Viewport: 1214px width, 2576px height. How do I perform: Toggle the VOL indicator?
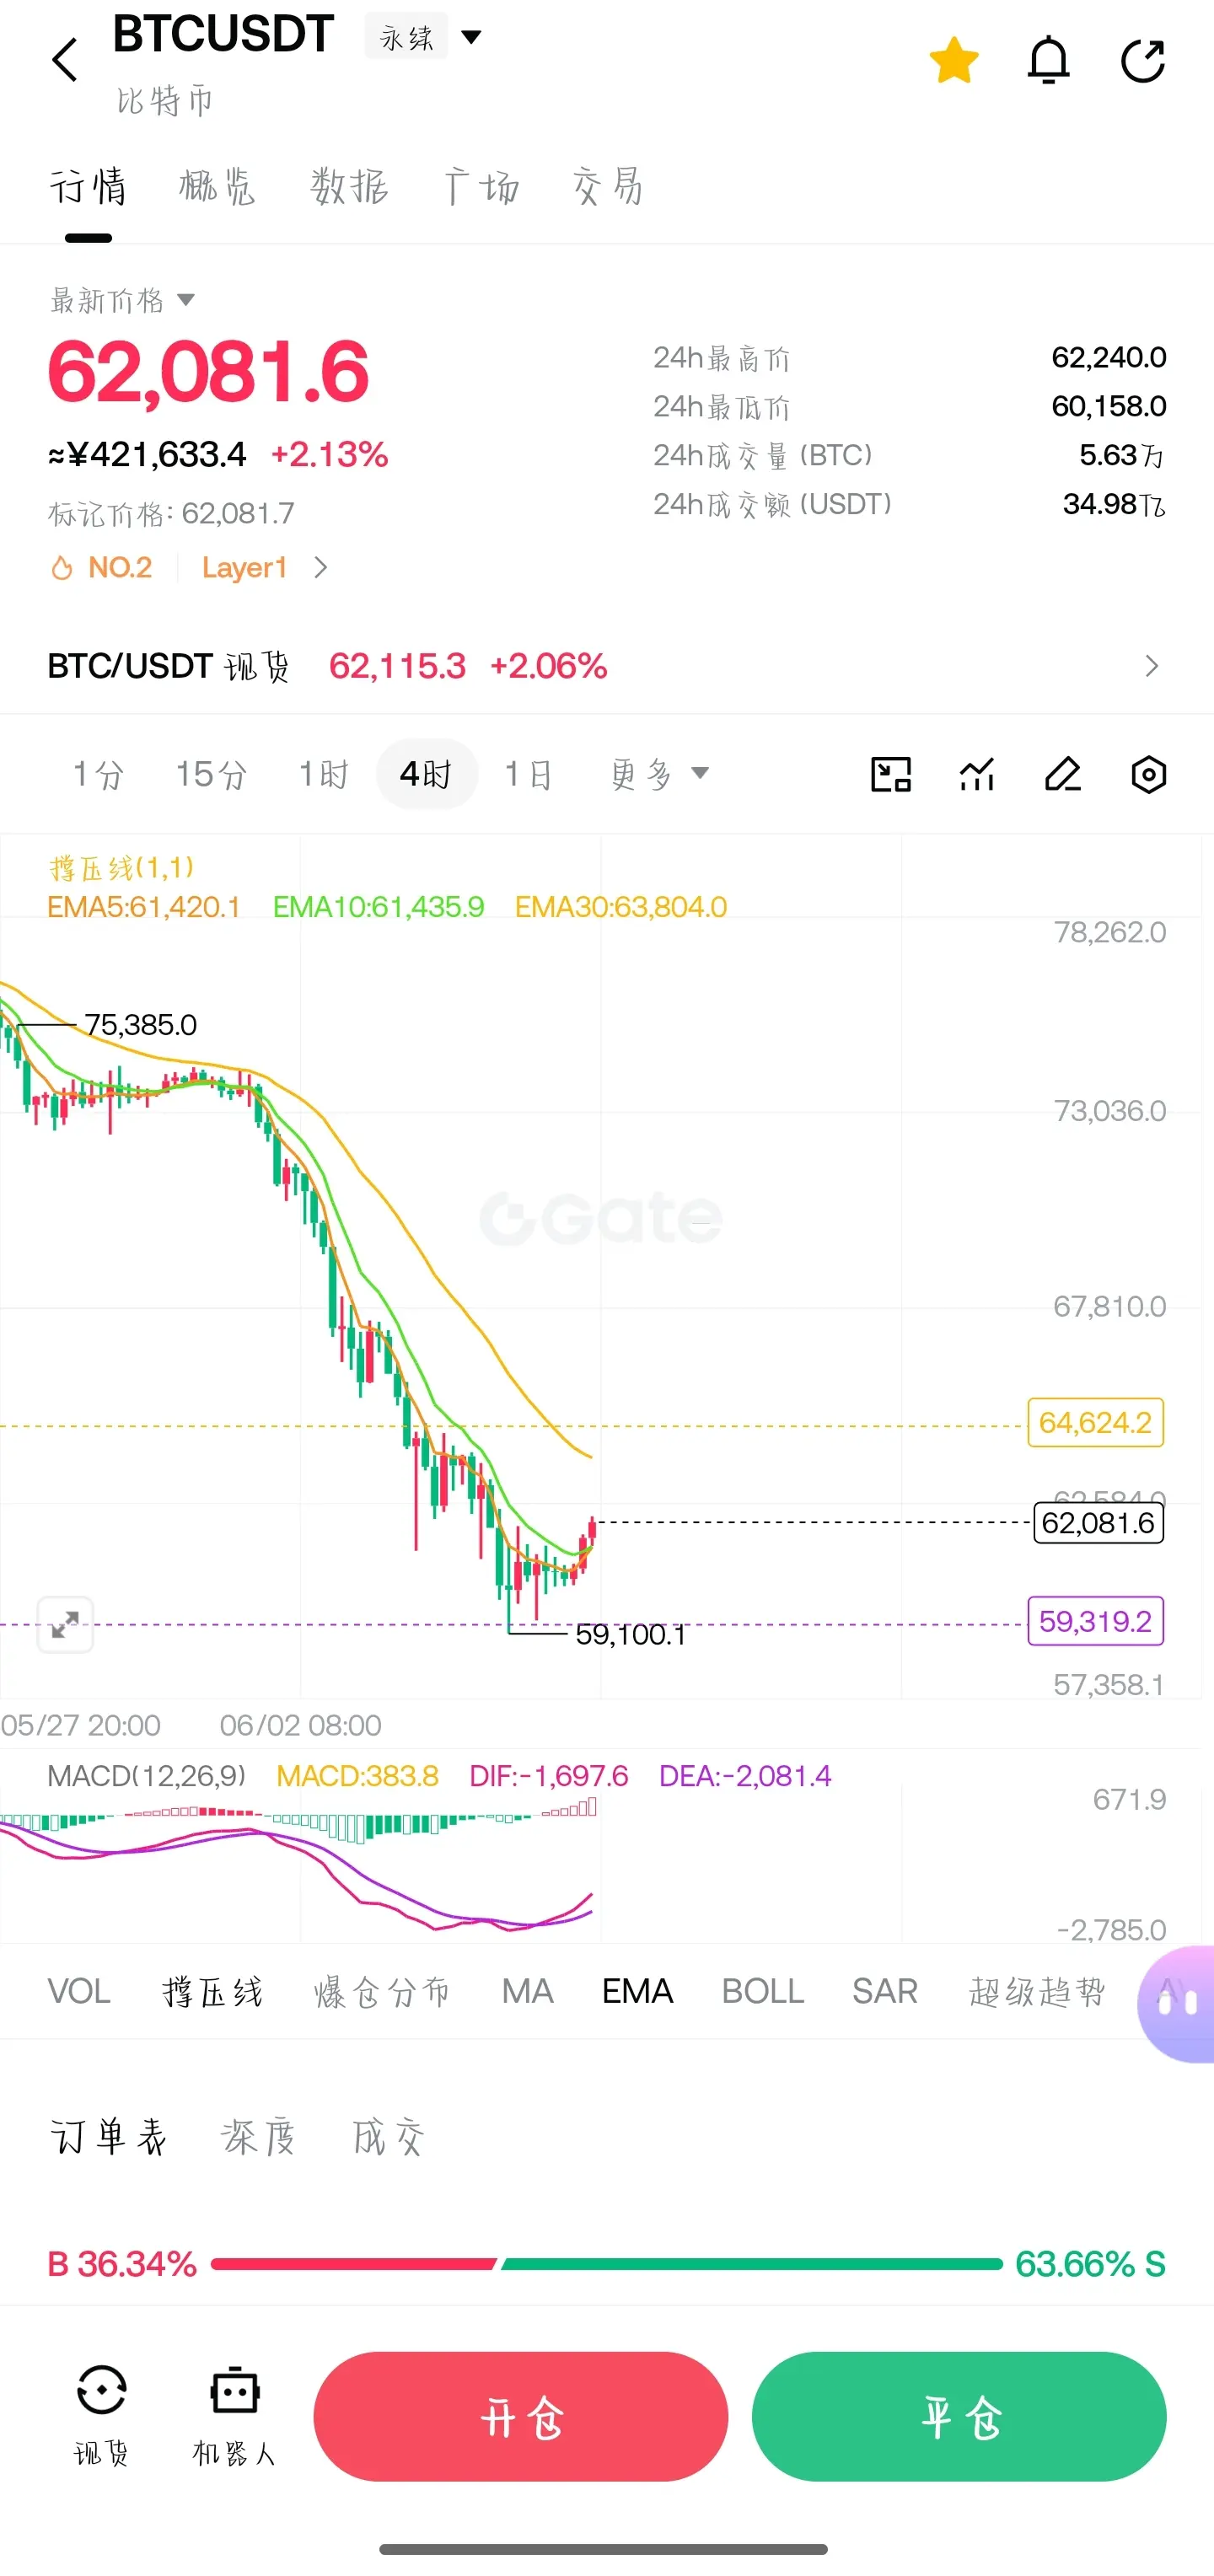click(79, 1992)
